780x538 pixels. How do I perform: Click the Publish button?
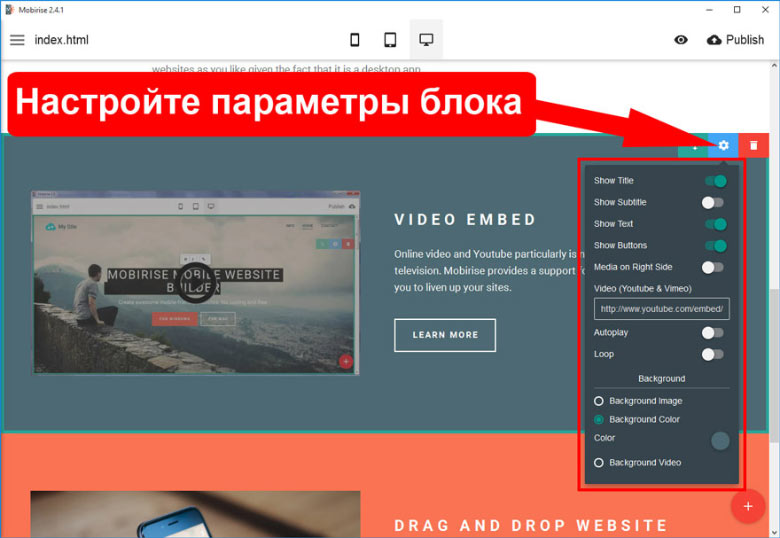pos(735,40)
